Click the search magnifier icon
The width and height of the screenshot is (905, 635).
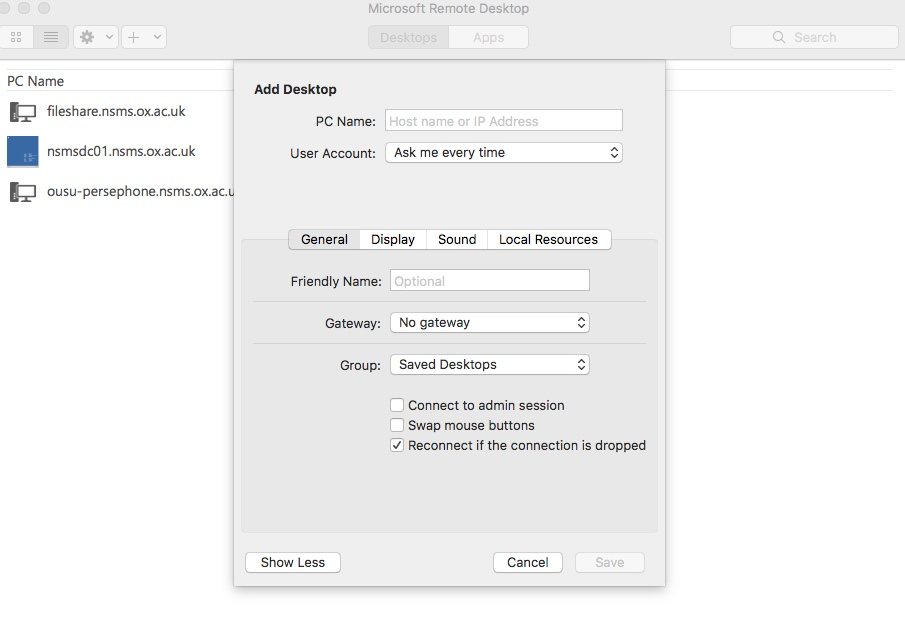coord(779,37)
